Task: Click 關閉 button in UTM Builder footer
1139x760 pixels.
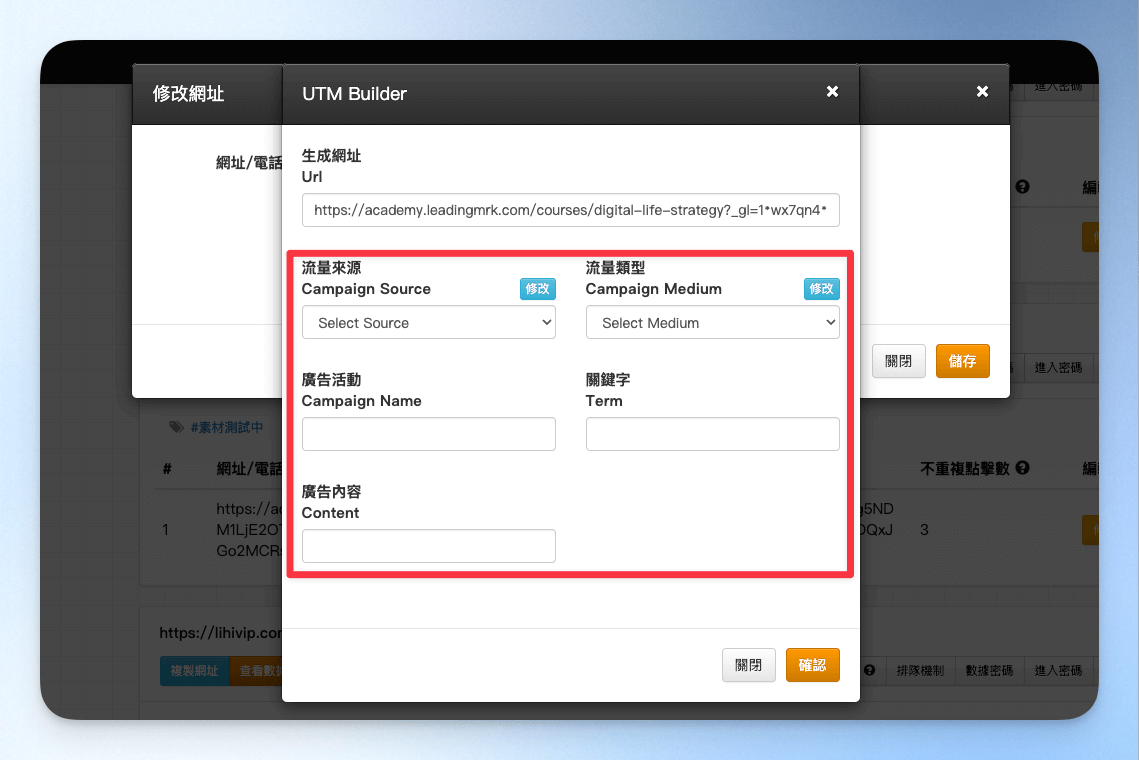Action: [x=748, y=665]
